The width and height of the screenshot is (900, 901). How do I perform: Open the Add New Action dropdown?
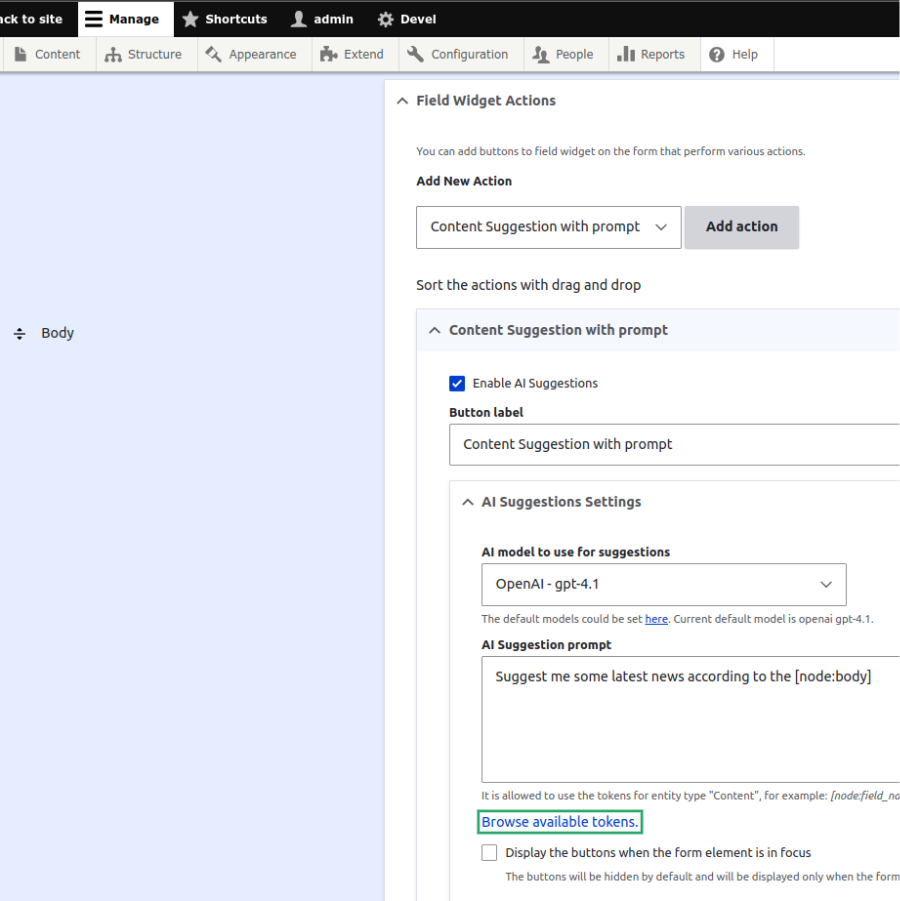pos(548,227)
